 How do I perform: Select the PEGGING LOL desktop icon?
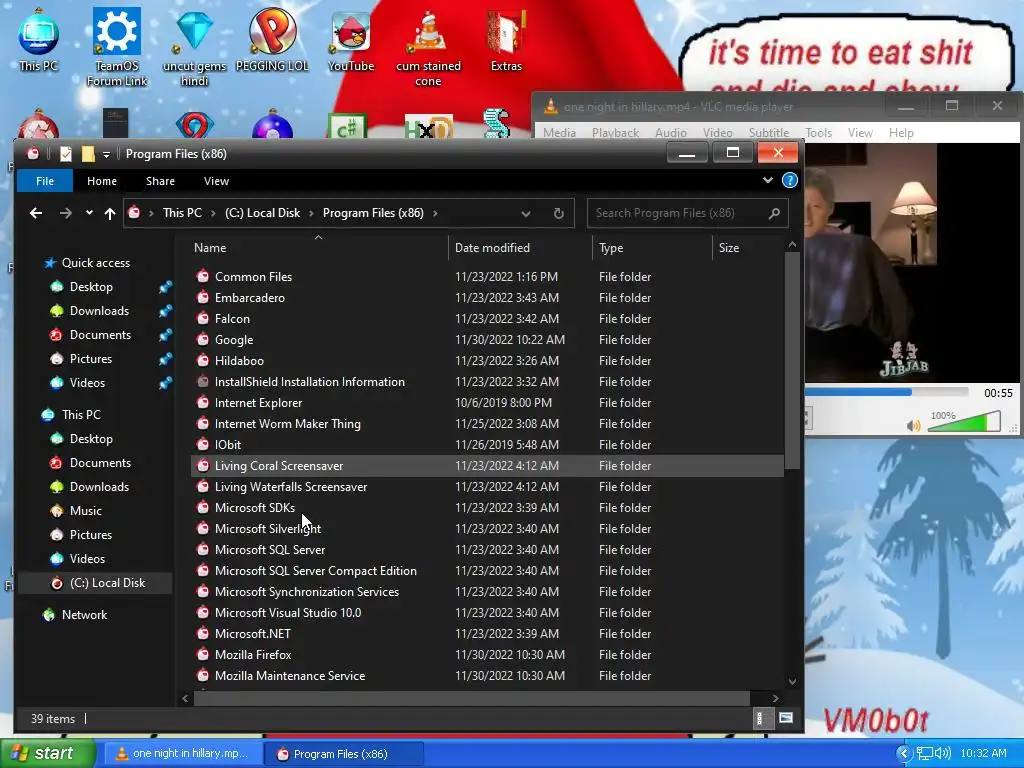pyautogui.click(x=272, y=40)
